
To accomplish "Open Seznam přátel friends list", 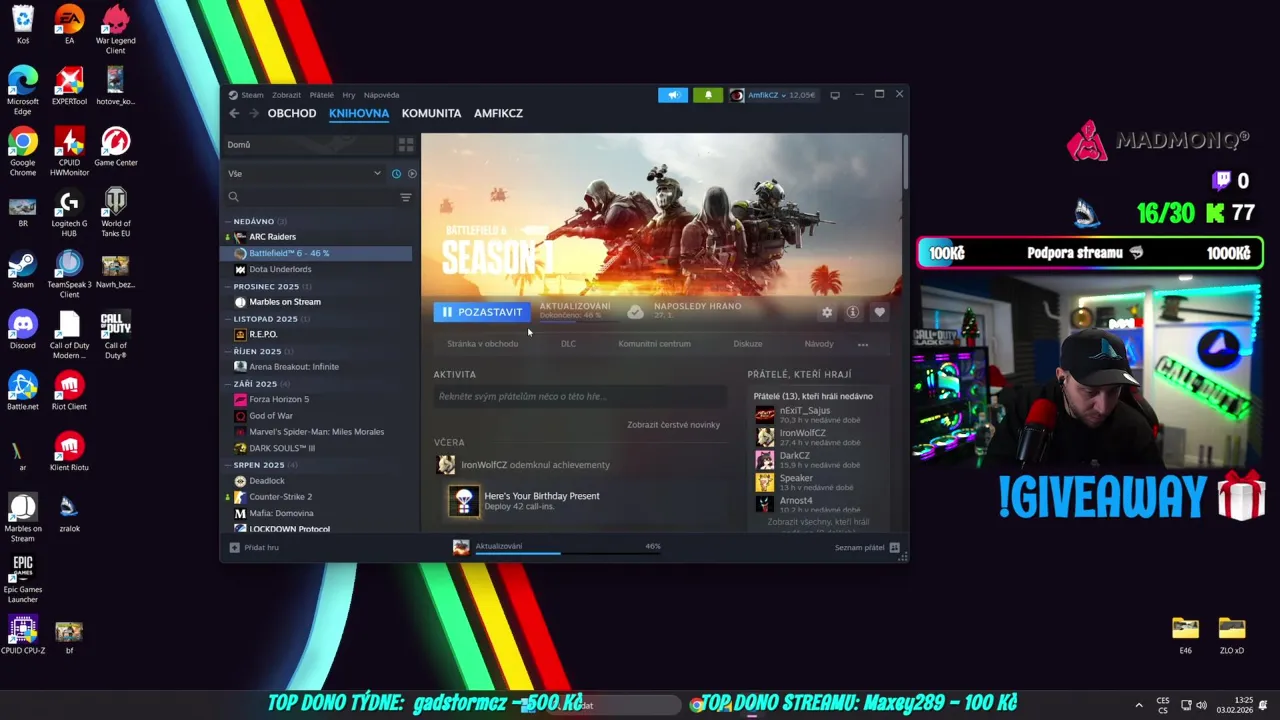I will click(x=867, y=547).
